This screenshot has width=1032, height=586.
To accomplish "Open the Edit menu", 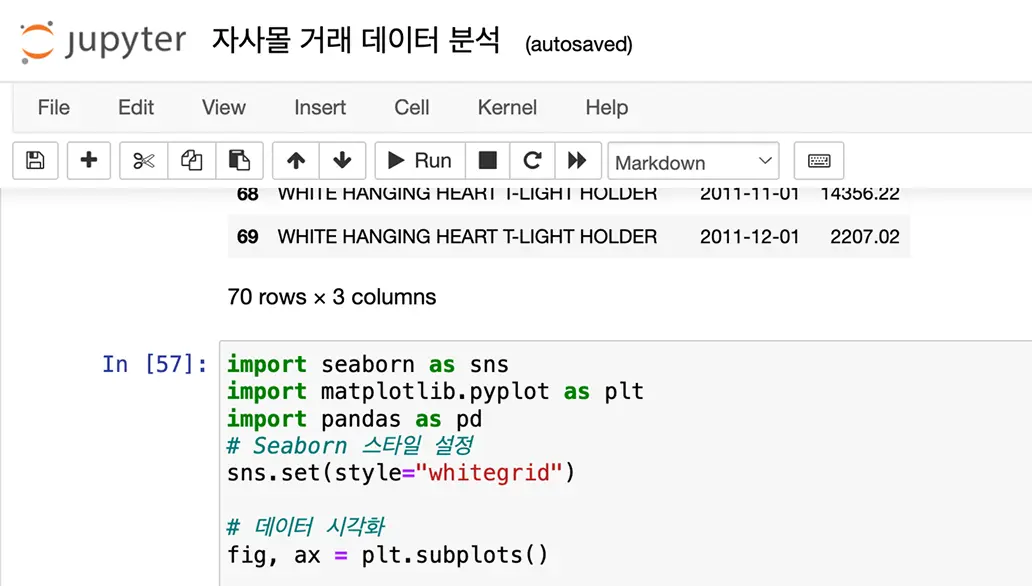I will (x=136, y=107).
